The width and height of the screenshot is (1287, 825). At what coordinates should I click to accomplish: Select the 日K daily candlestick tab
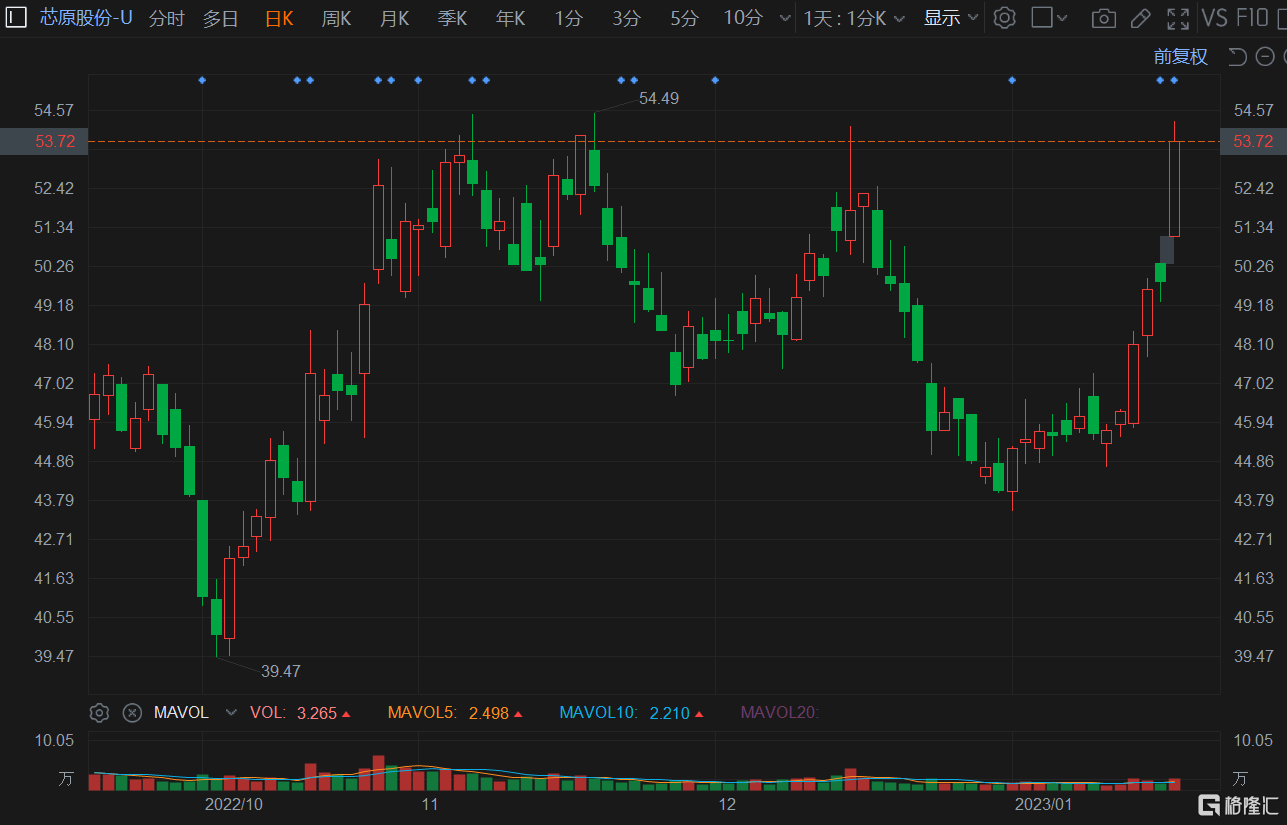[279, 18]
